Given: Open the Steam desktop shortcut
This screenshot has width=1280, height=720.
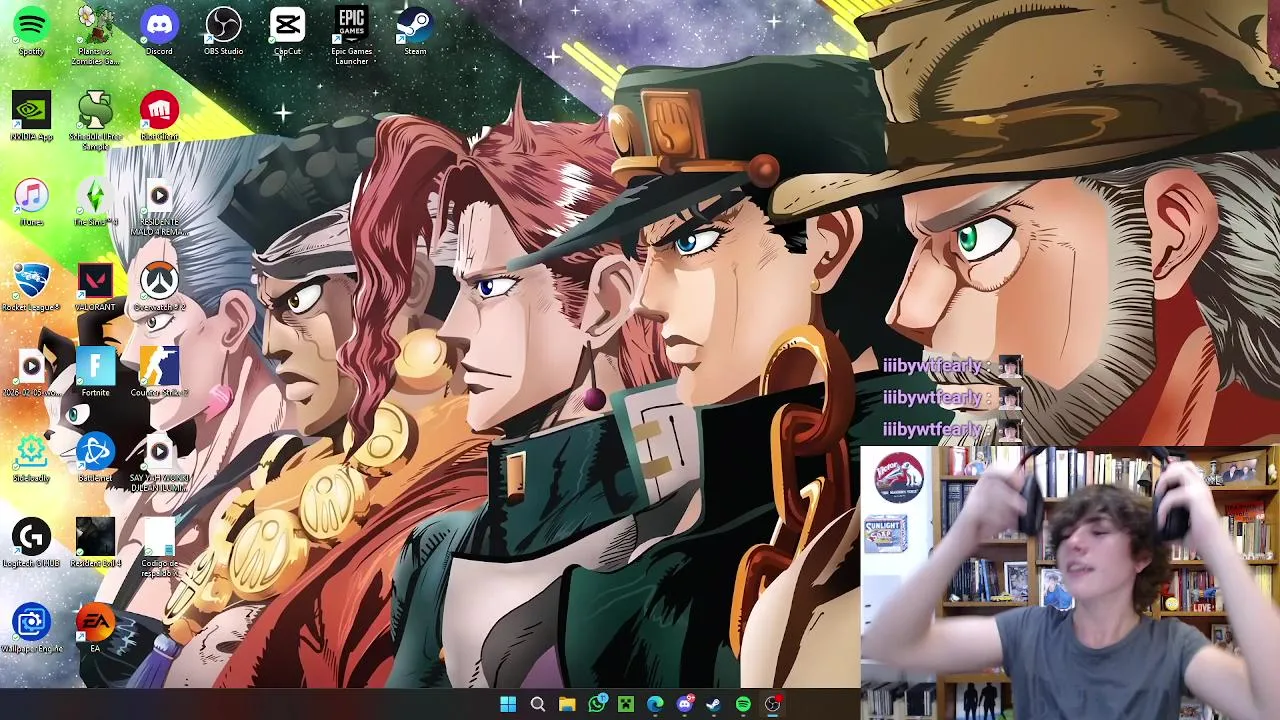Looking at the screenshot, I should (x=415, y=30).
